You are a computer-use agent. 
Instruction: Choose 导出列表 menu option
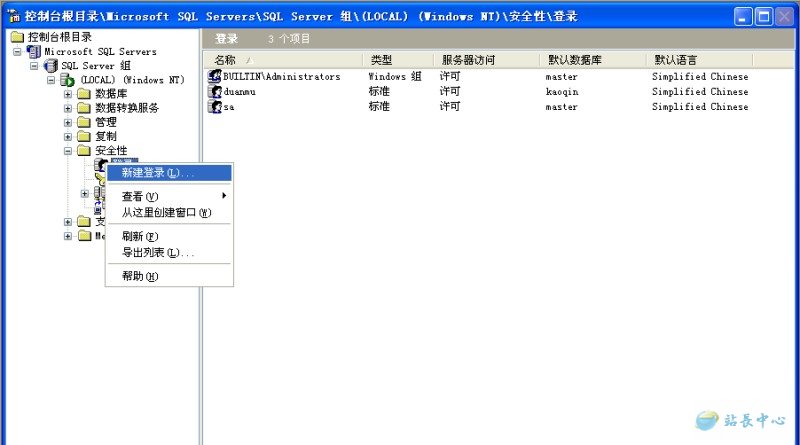tap(169, 253)
